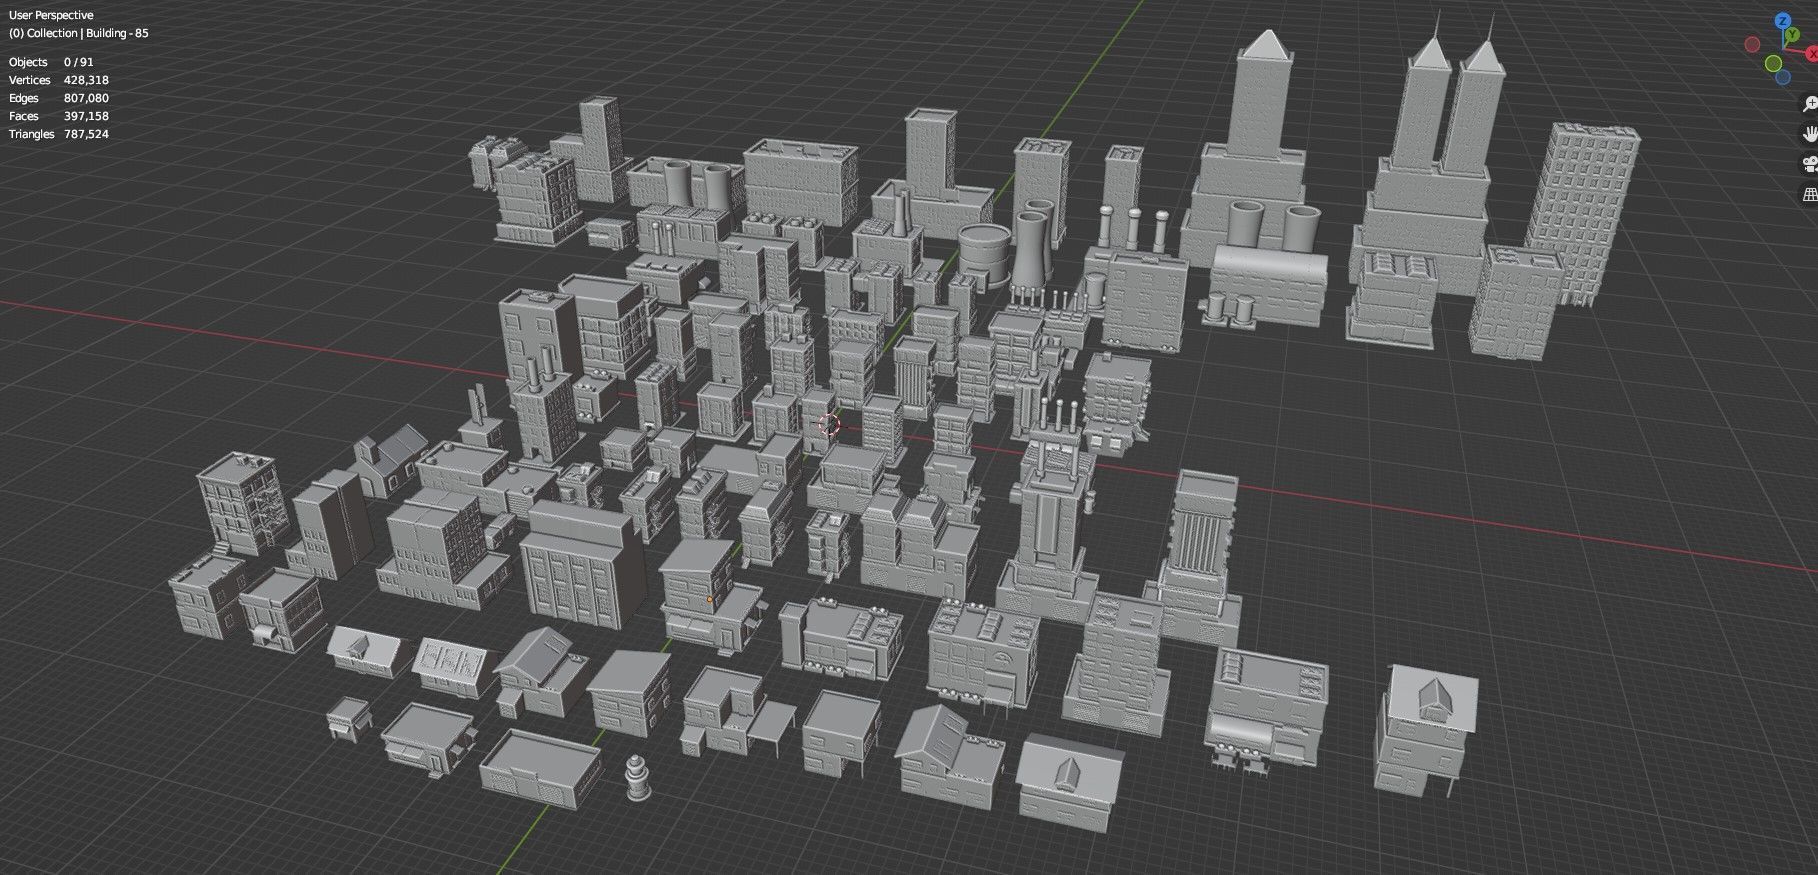Image resolution: width=1818 pixels, height=875 pixels.
Task: Click the zoom magnifier viewport icon
Action: (1810, 104)
